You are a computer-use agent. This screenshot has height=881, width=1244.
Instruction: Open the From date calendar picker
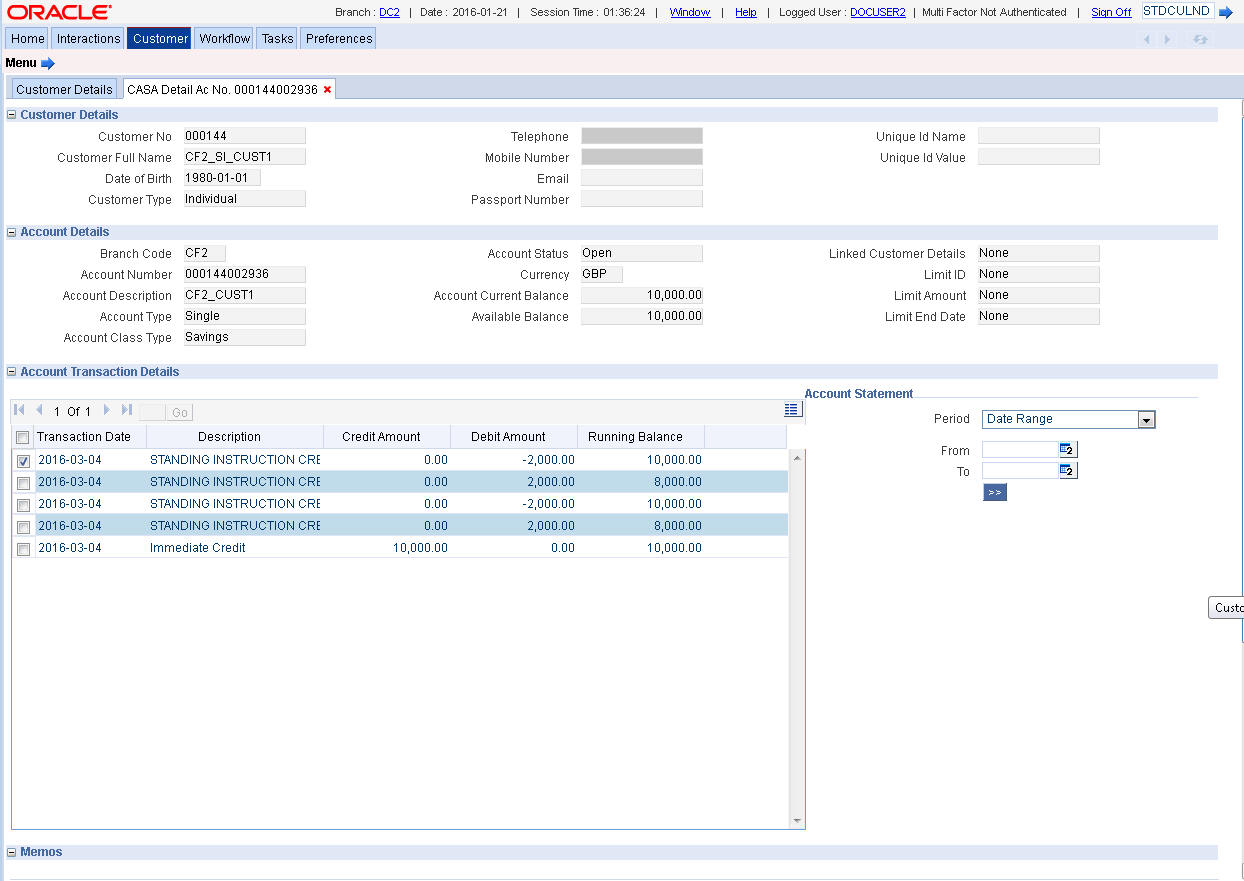pos(1067,450)
